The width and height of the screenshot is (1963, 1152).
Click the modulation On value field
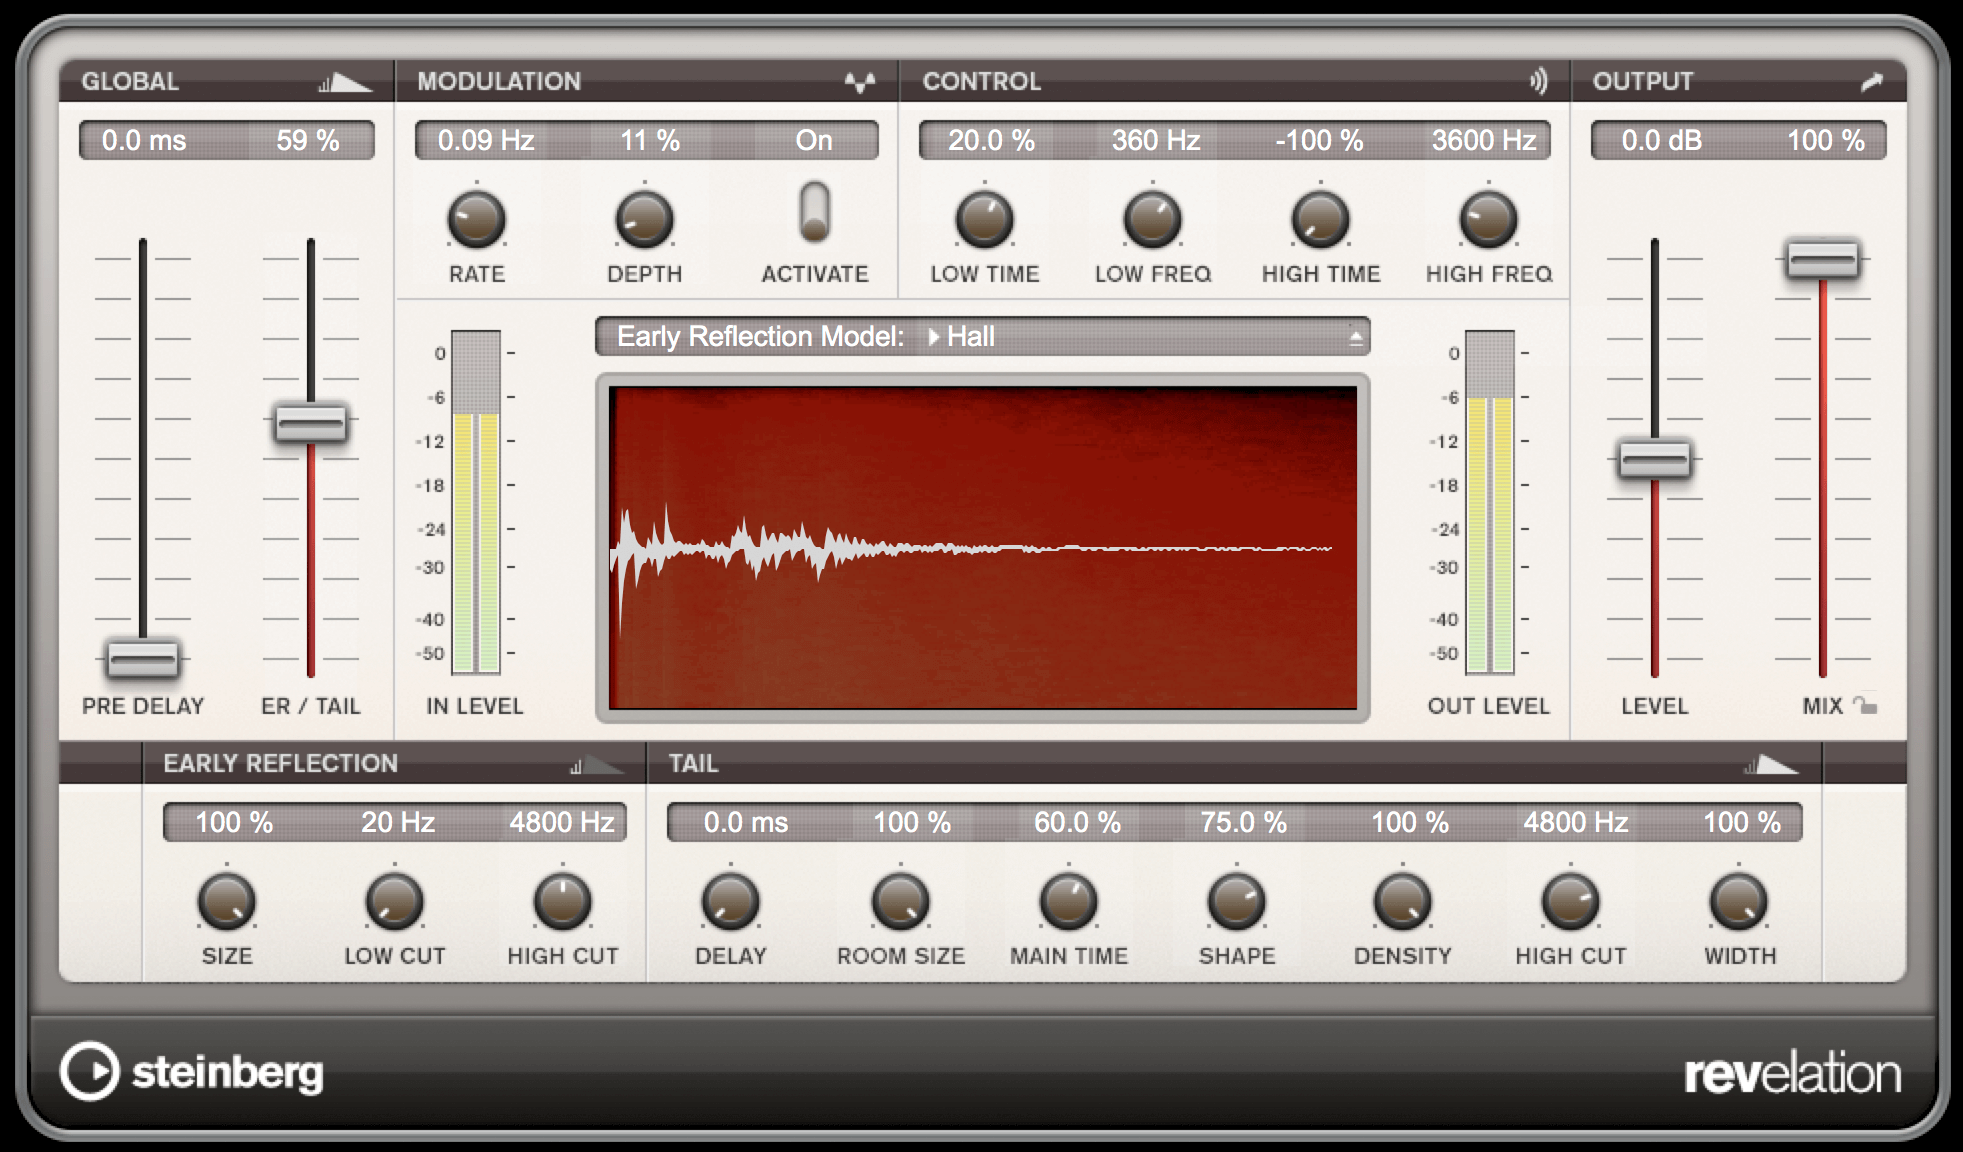(814, 141)
